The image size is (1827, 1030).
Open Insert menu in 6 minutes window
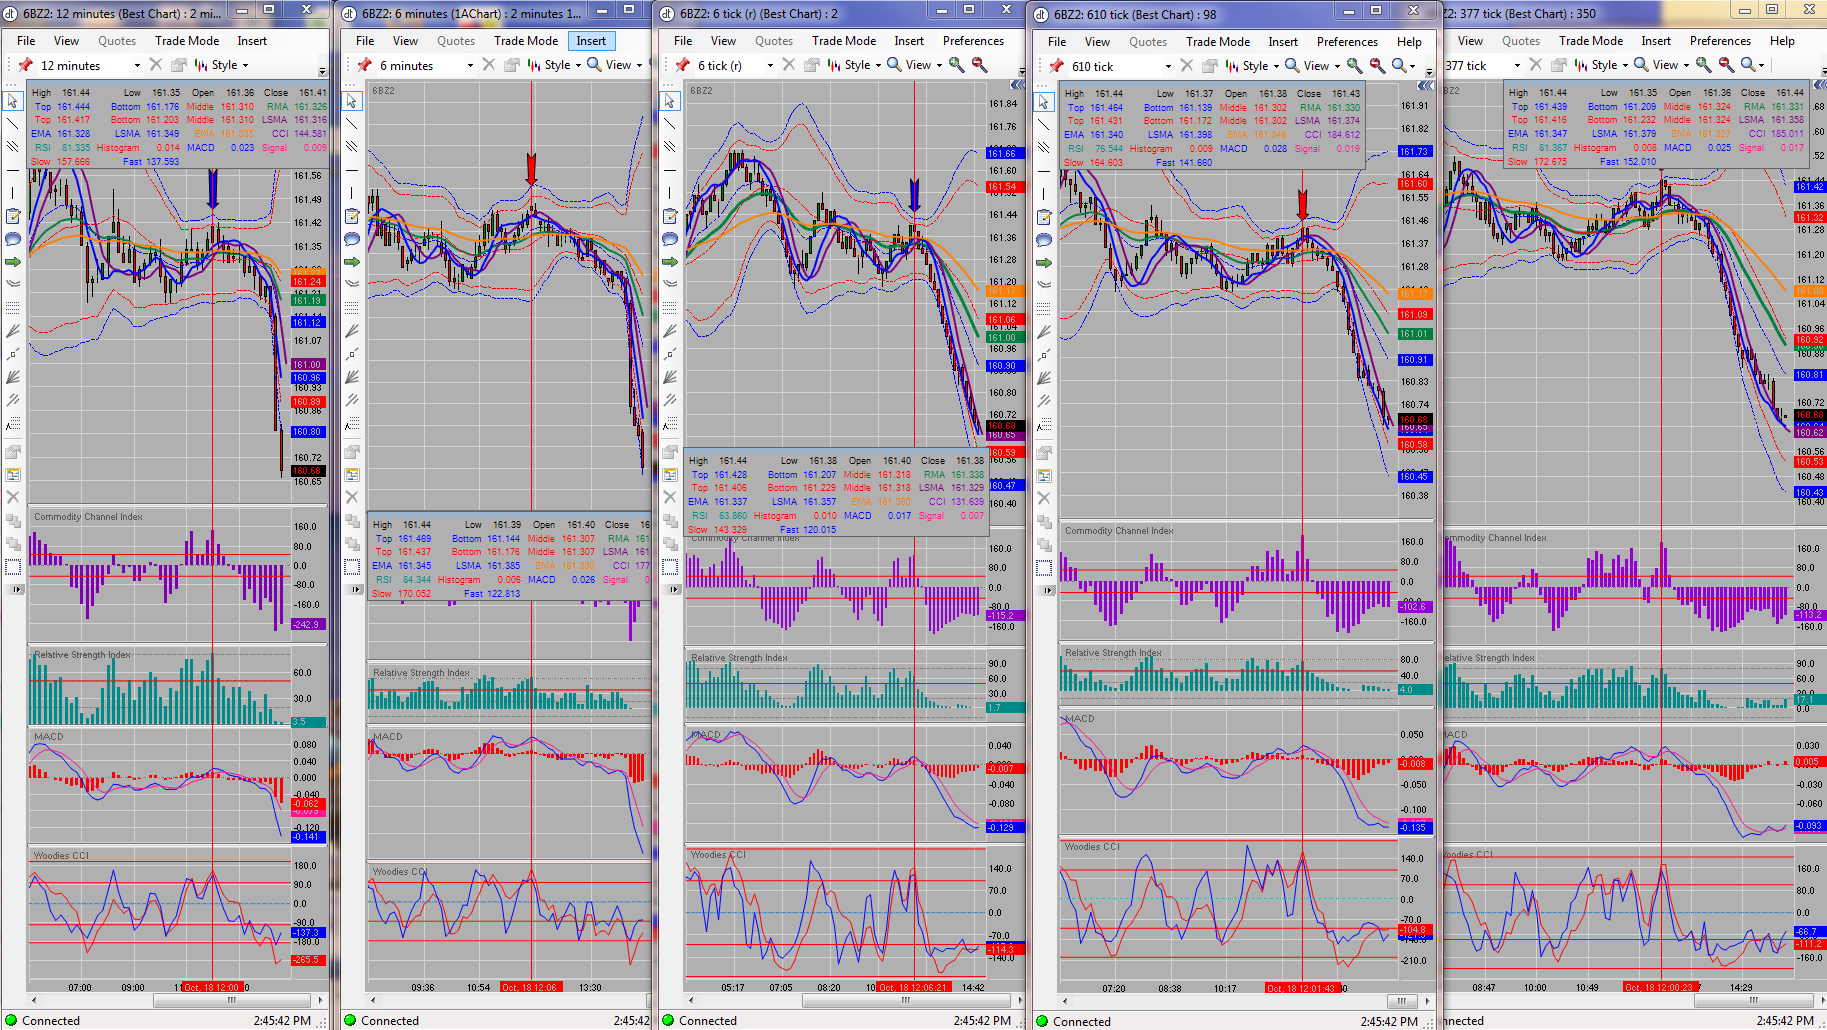[591, 41]
